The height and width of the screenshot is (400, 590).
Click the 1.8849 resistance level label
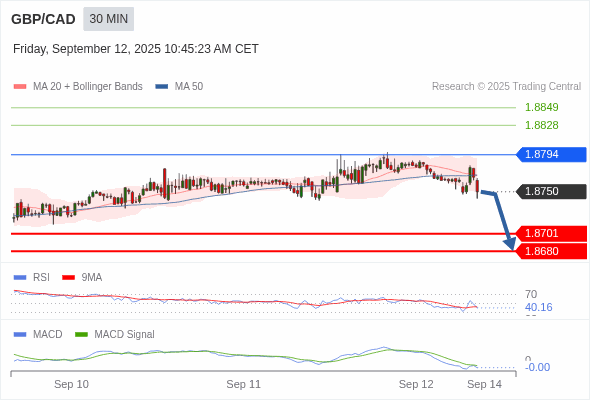[x=541, y=107]
